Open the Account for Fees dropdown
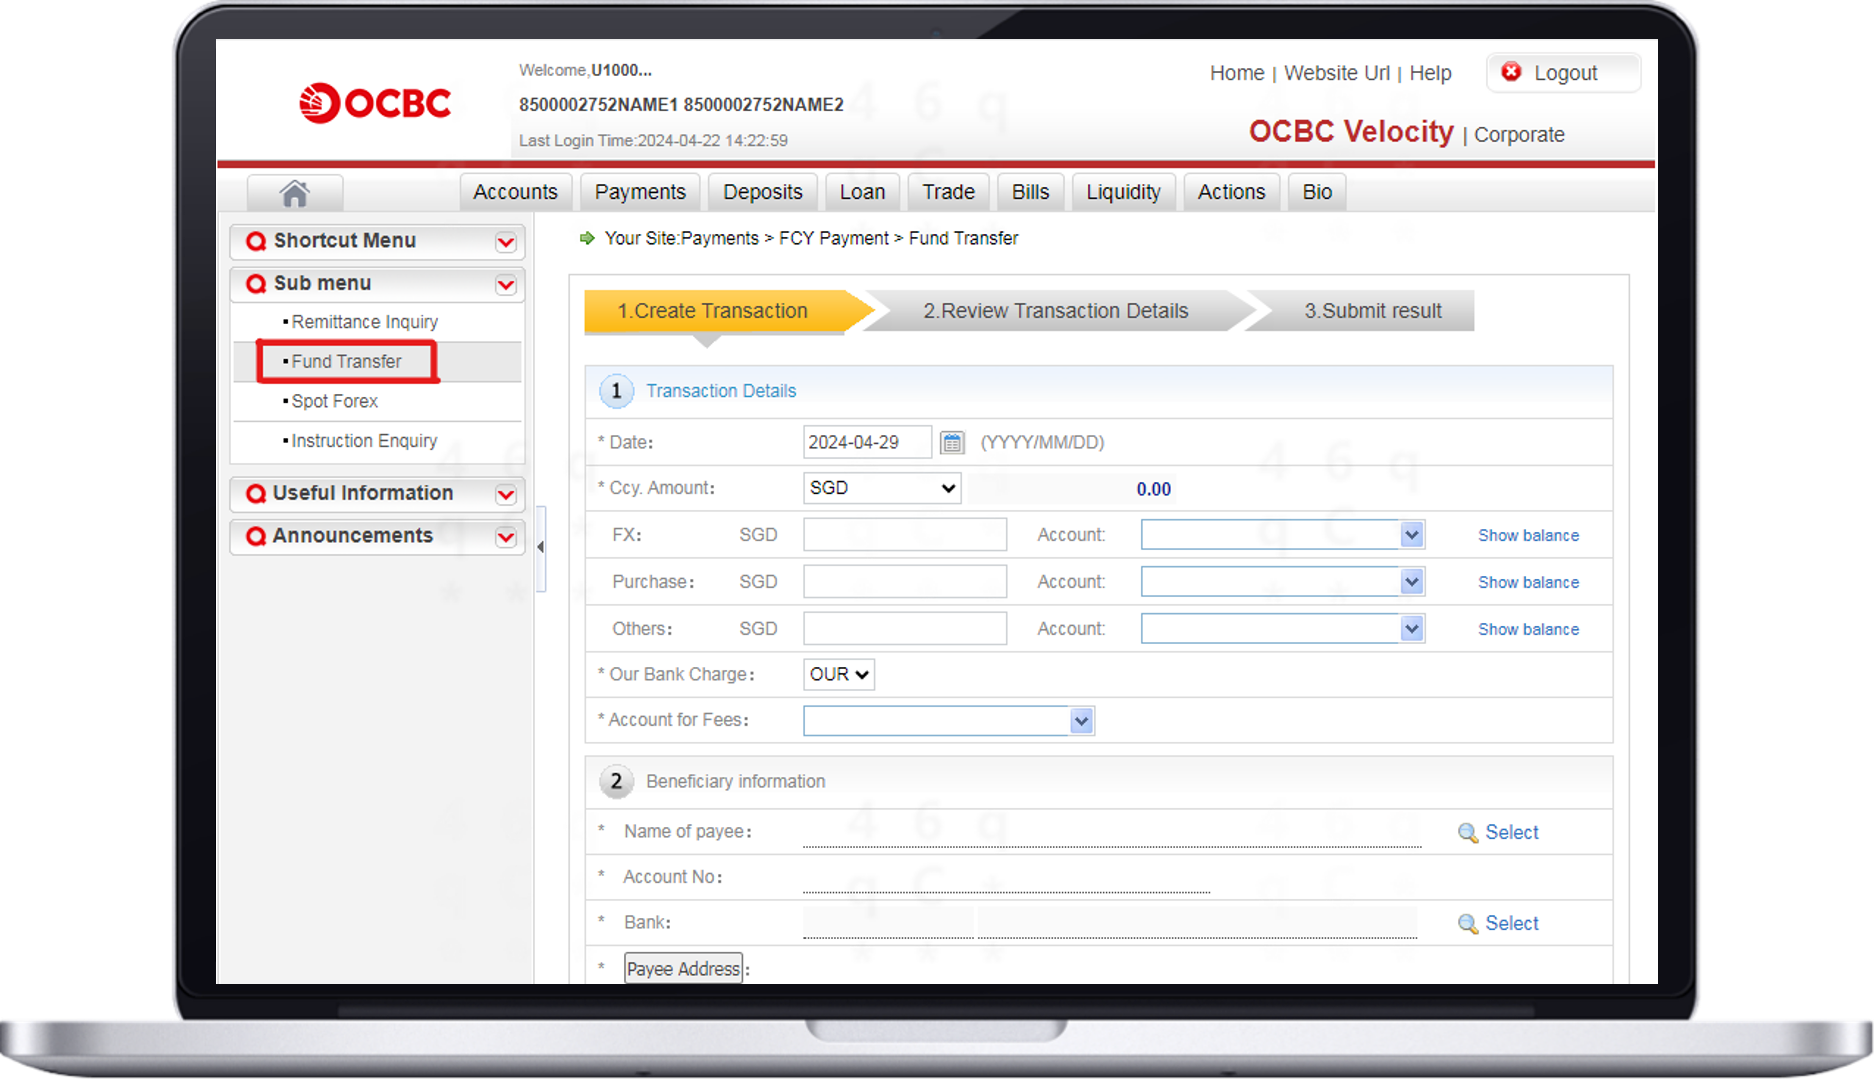 click(949, 721)
